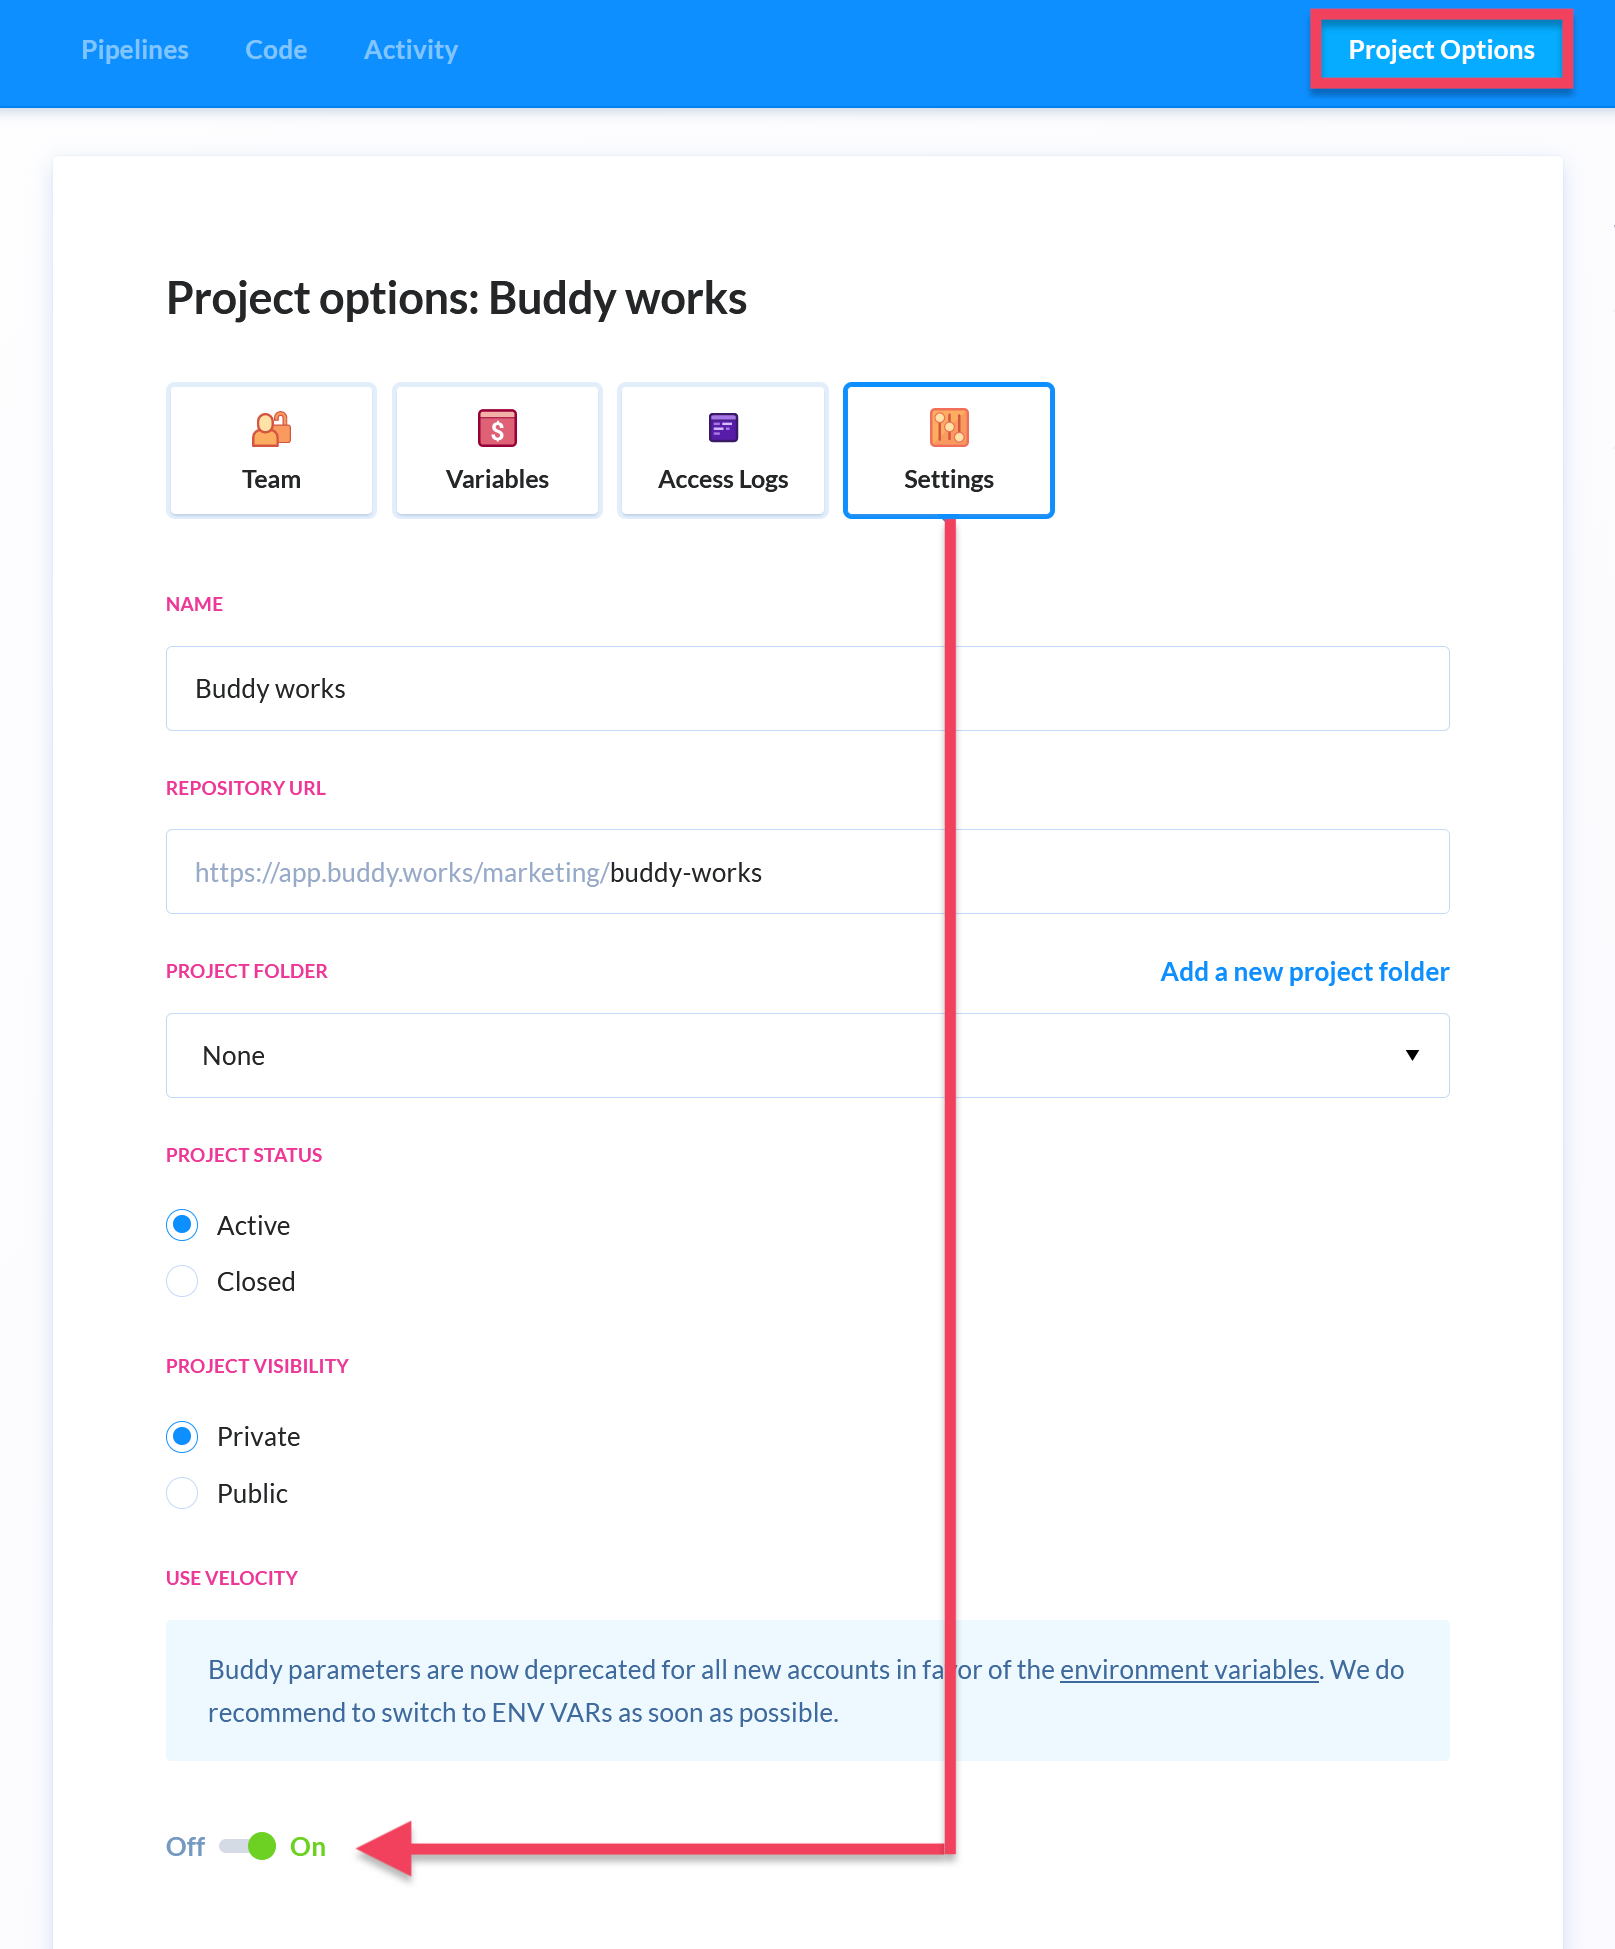
Task: Open the Pipelines tab
Action: pyautogui.click(x=135, y=50)
